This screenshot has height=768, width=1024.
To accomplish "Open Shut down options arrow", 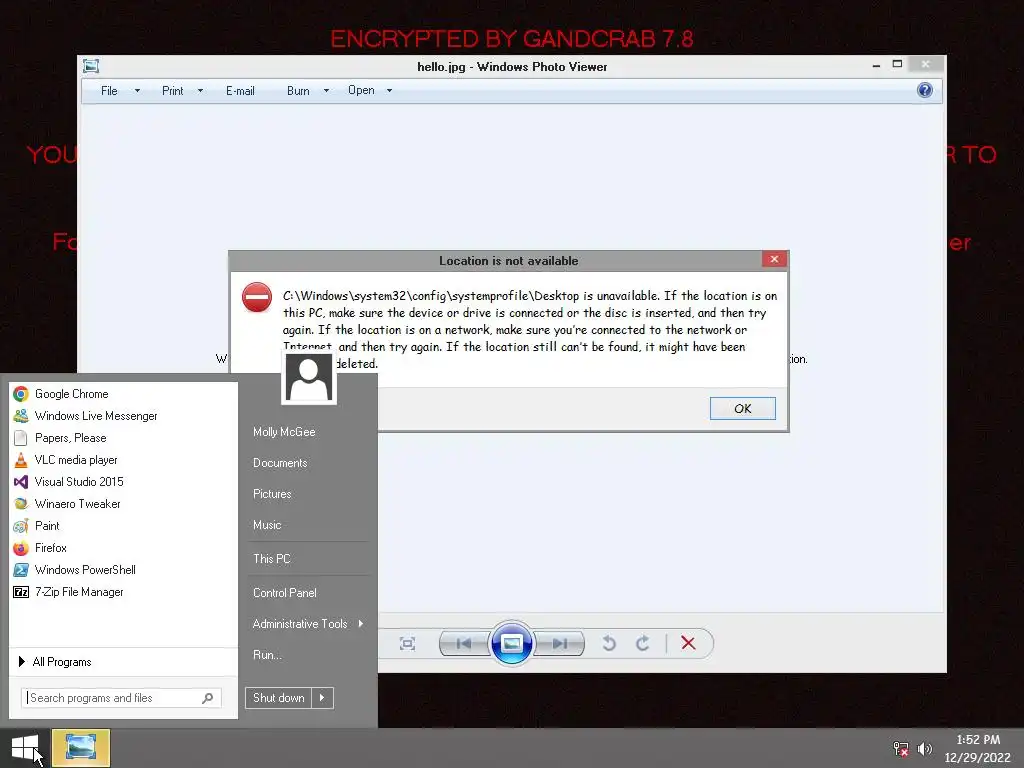I will pos(323,698).
